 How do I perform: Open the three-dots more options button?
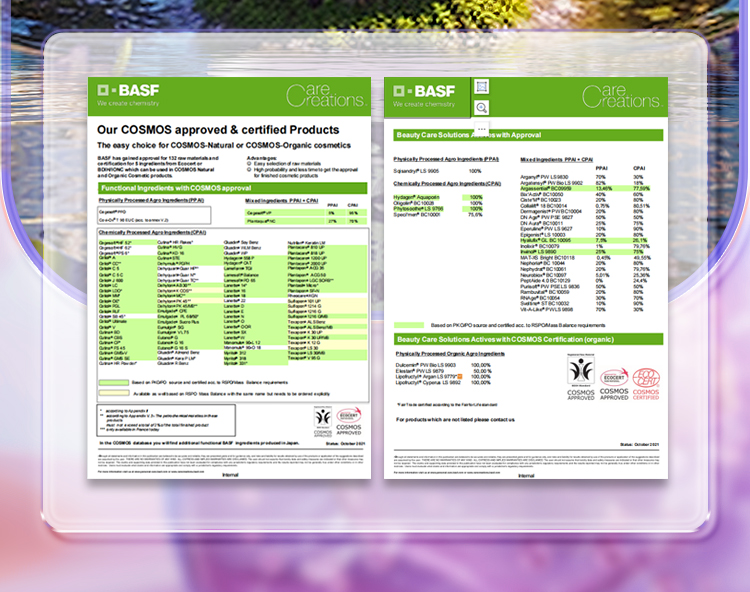[482, 129]
